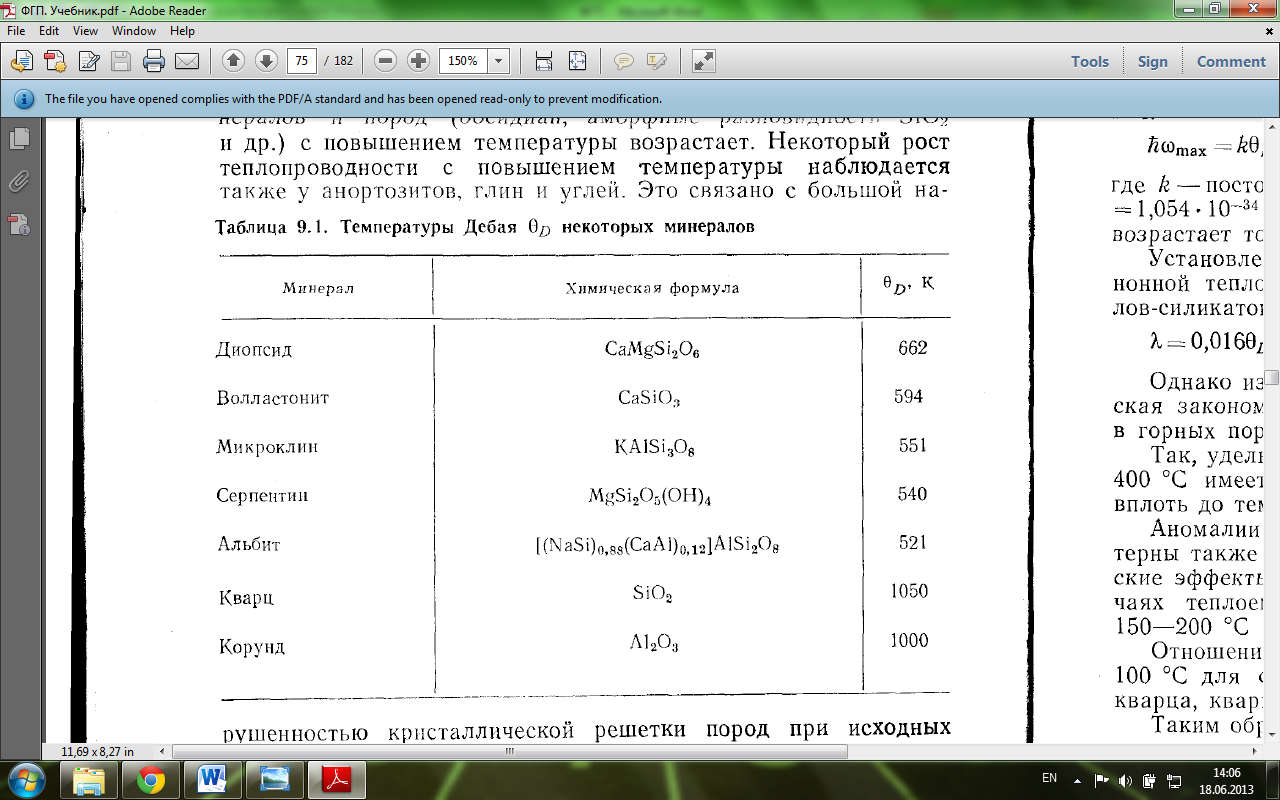Show page thumbnails in the navigation panel

(x=19, y=138)
